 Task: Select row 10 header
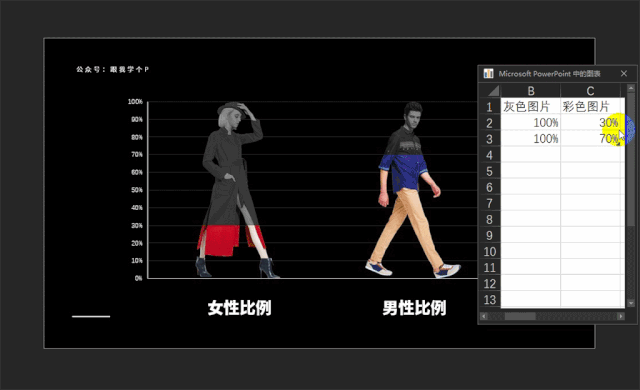489,251
